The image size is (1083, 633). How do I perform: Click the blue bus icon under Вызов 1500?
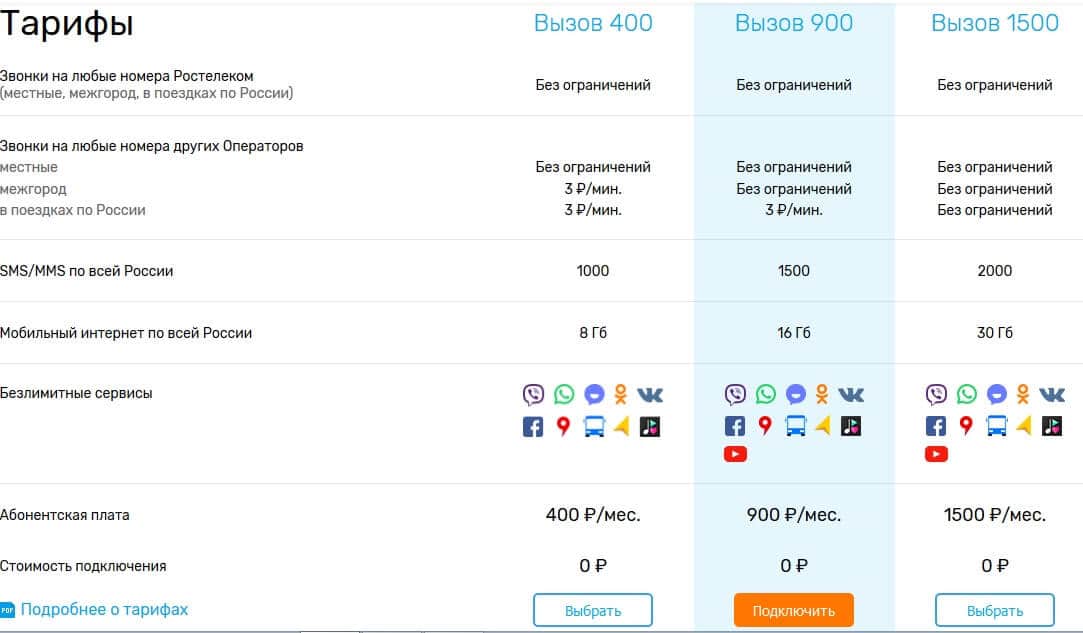(996, 427)
